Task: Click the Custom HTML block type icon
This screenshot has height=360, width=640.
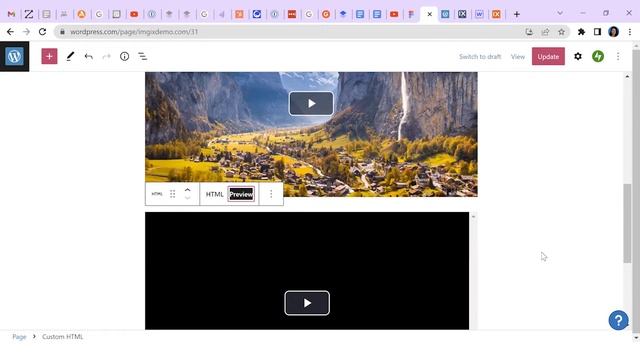Action: pos(157,194)
